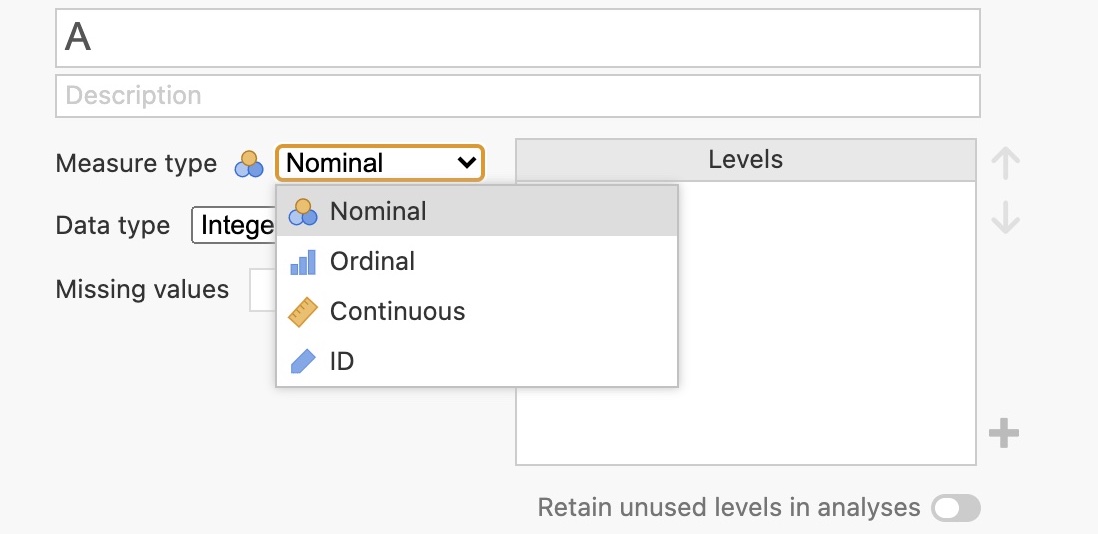Click the Levels column header
The width and height of the screenshot is (1098, 534).
(x=745, y=160)
